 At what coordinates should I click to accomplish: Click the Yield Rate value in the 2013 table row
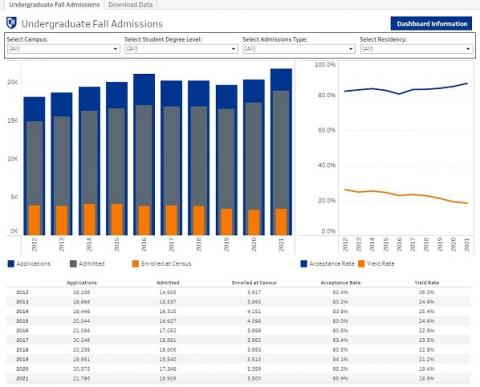[x=427, y=302]
